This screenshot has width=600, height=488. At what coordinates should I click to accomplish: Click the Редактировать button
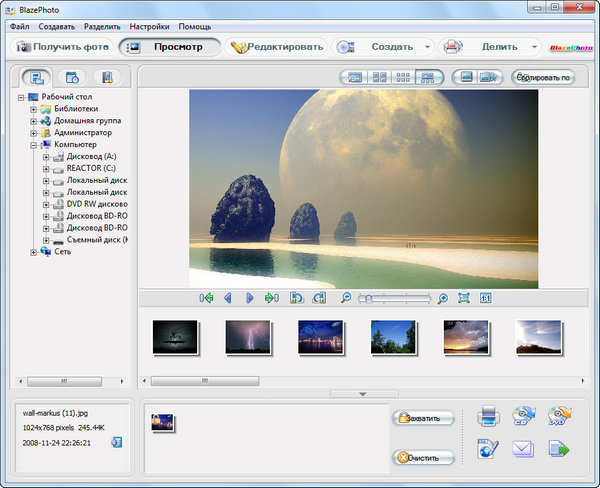276,46
